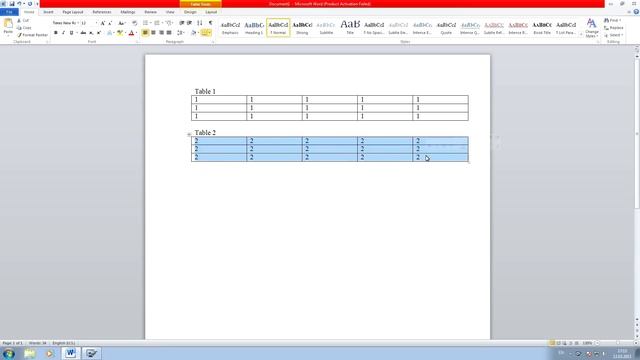640x360 pixels.
Task: Click the Subscript icon
Action: coord(91,33)
